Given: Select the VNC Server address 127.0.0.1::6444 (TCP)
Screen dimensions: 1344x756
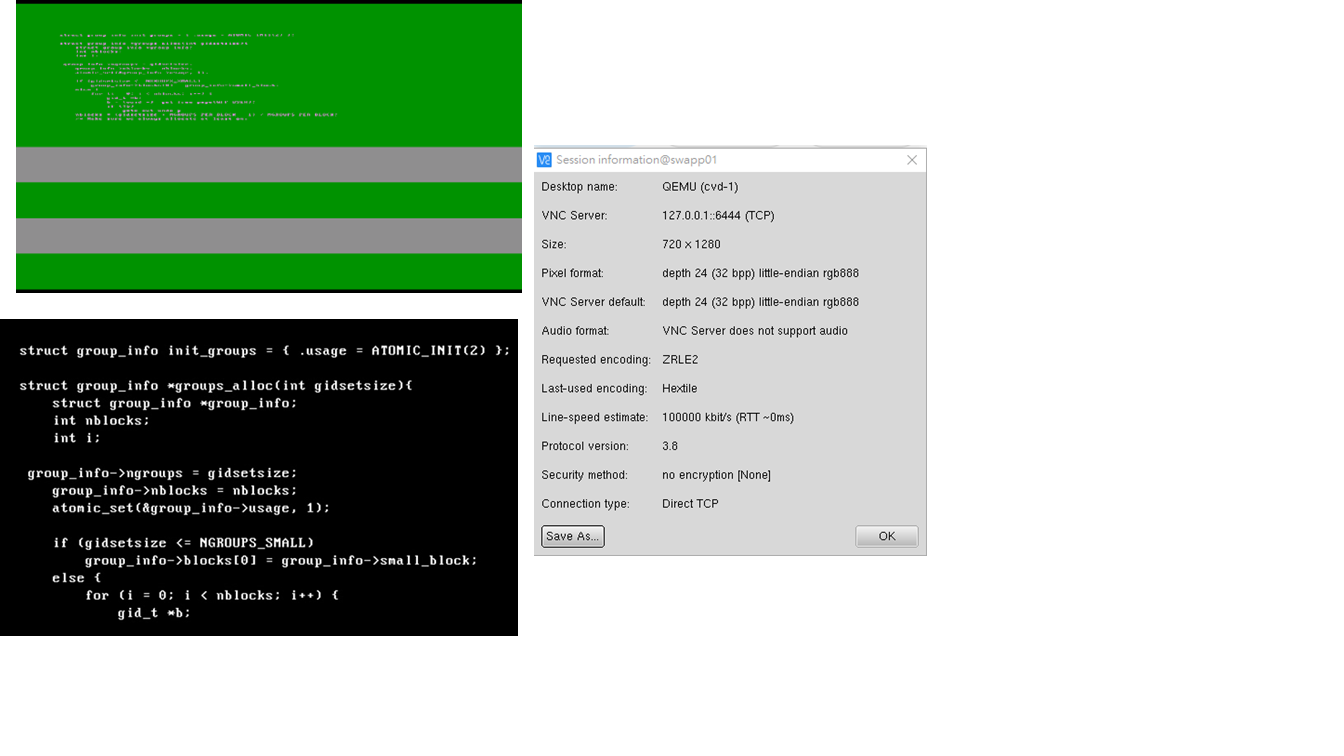Looking at the screenshot, I should pyautogui.click(x=718, y=216).
